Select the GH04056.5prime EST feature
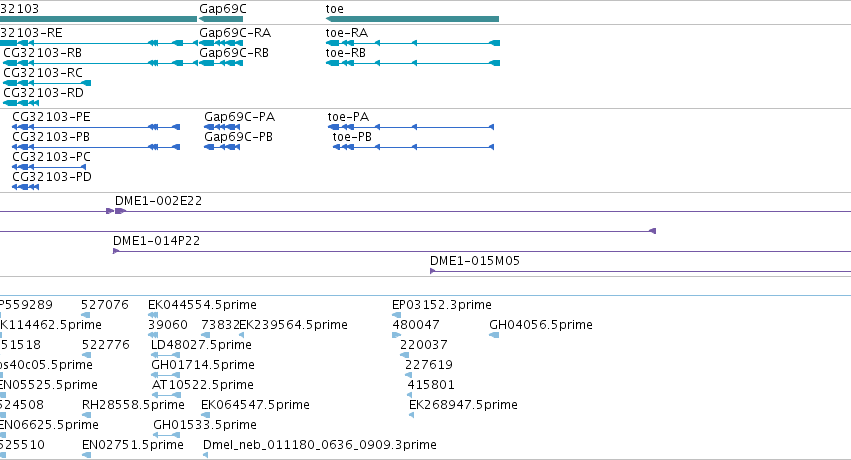The height and width of the screenshot is (460, 851). pos(494,335)
